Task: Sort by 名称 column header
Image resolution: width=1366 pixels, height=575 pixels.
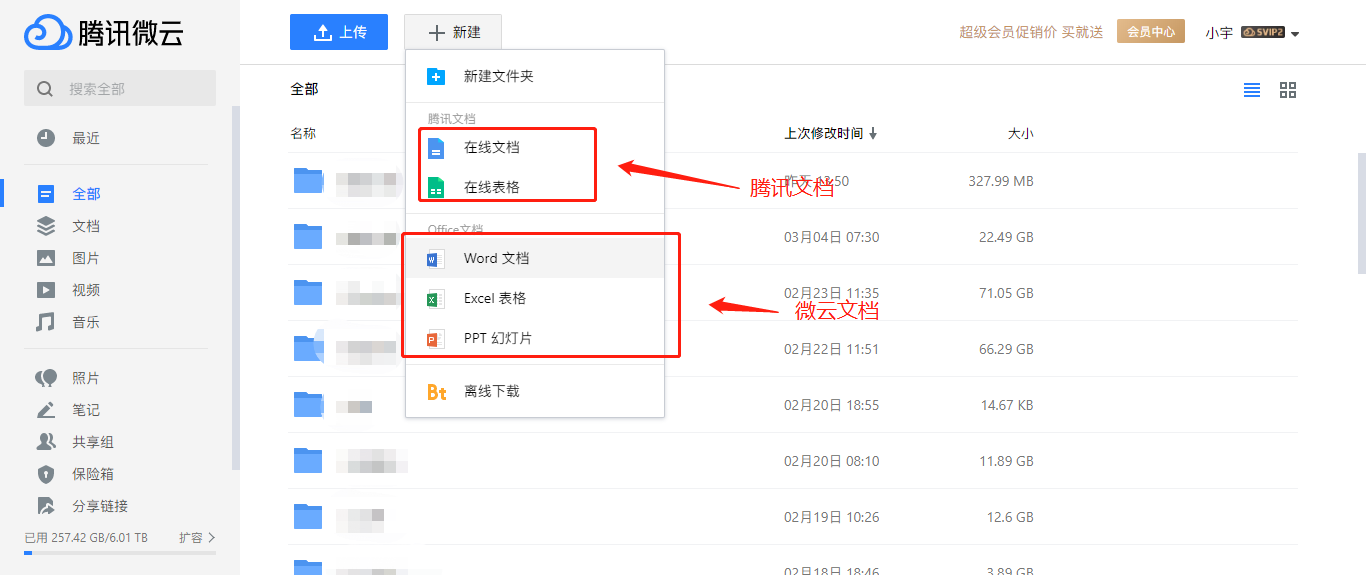Action: [x=303, y=134]
